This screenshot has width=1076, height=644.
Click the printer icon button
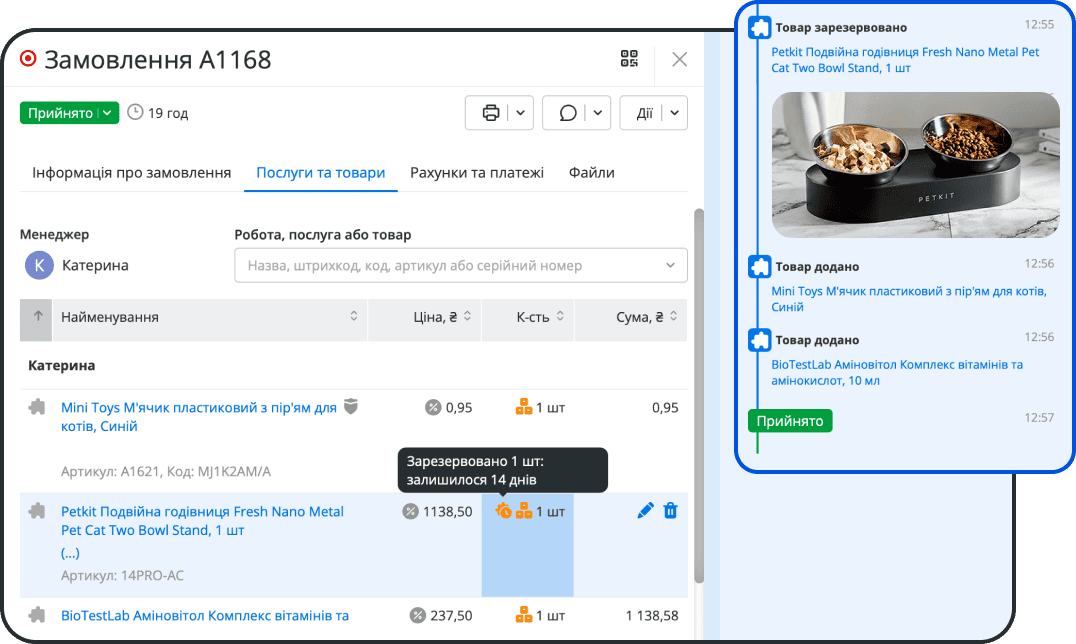pos(490,113)
